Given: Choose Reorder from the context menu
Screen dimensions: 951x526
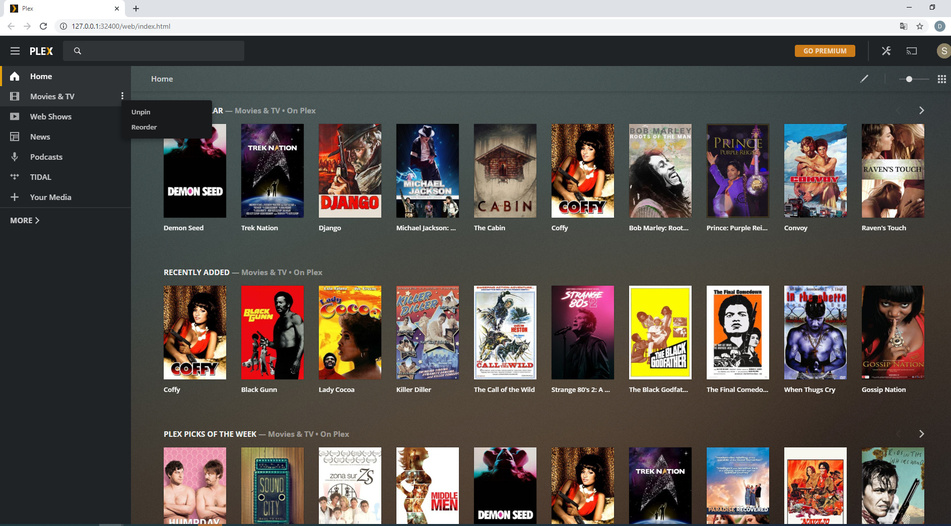Looking at the screenshot, I should (x=144, y=127).
